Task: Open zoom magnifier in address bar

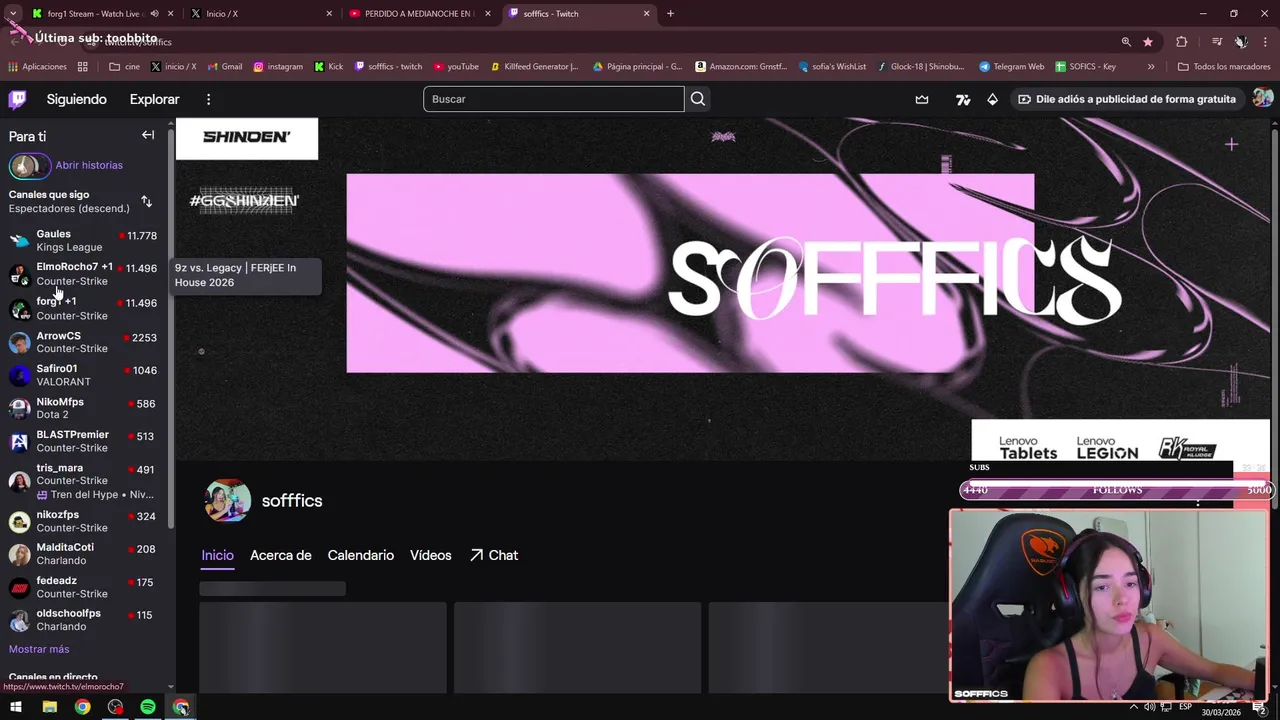Action: [1126, 42]
